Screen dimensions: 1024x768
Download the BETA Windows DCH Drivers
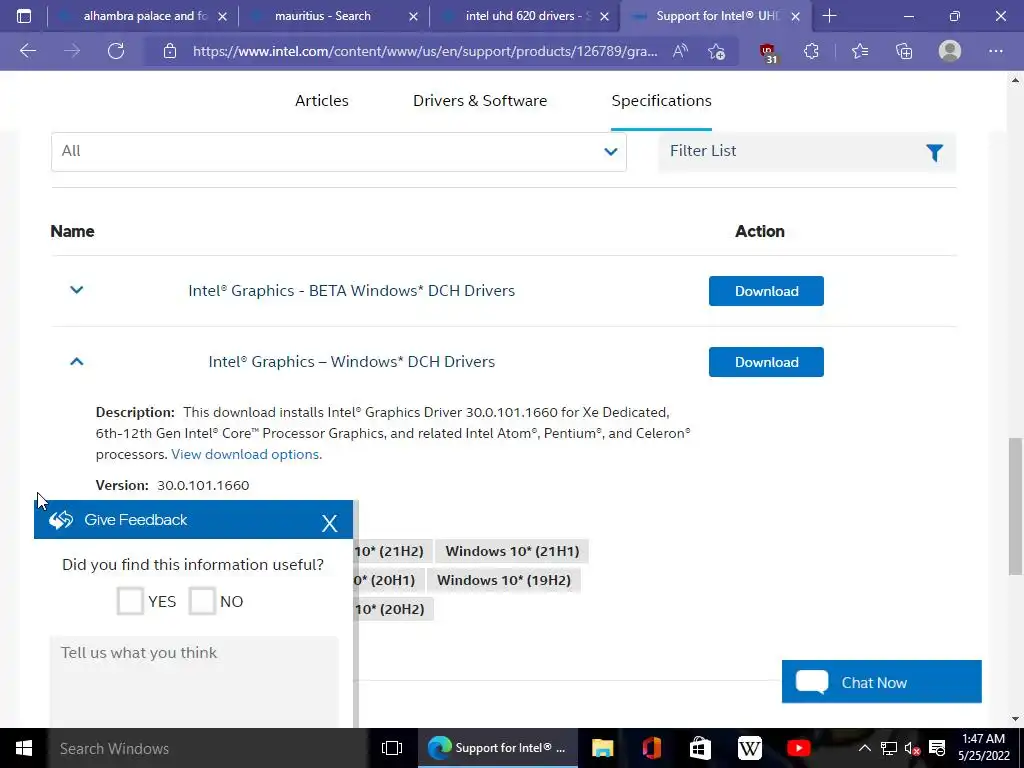(x=766, y=291)
